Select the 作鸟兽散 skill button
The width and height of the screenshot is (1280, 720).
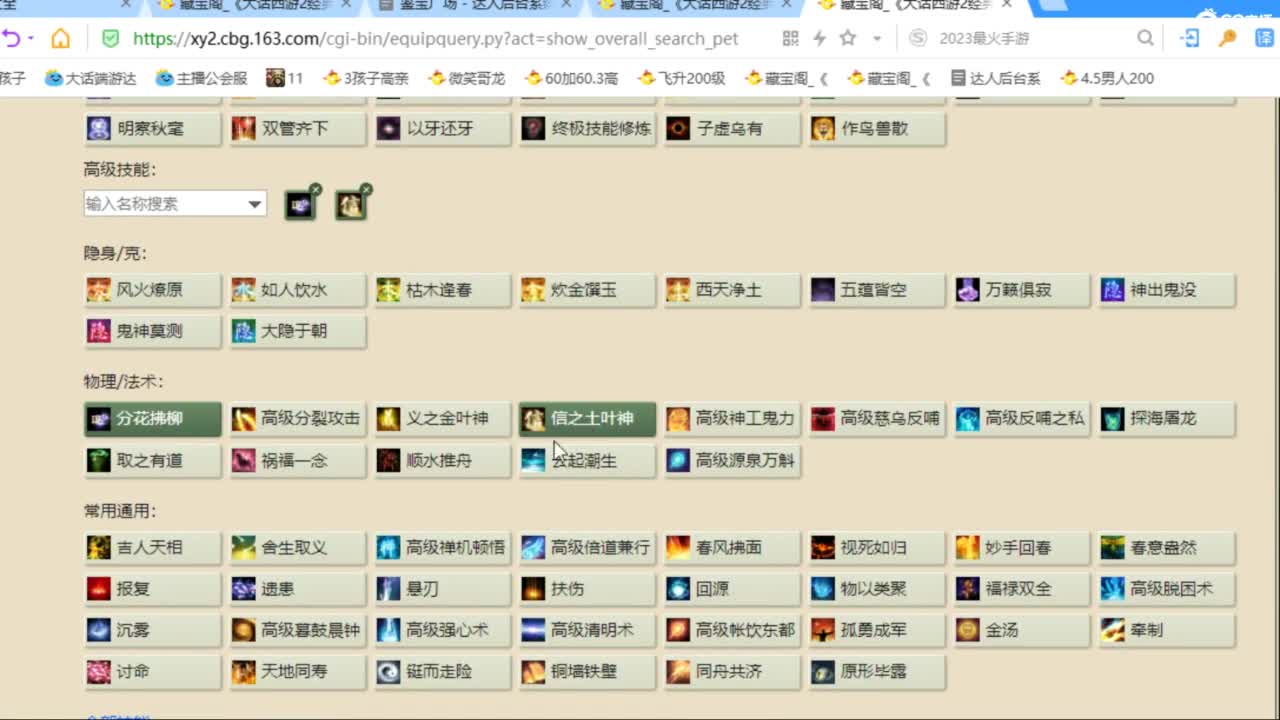pos(877,129)
